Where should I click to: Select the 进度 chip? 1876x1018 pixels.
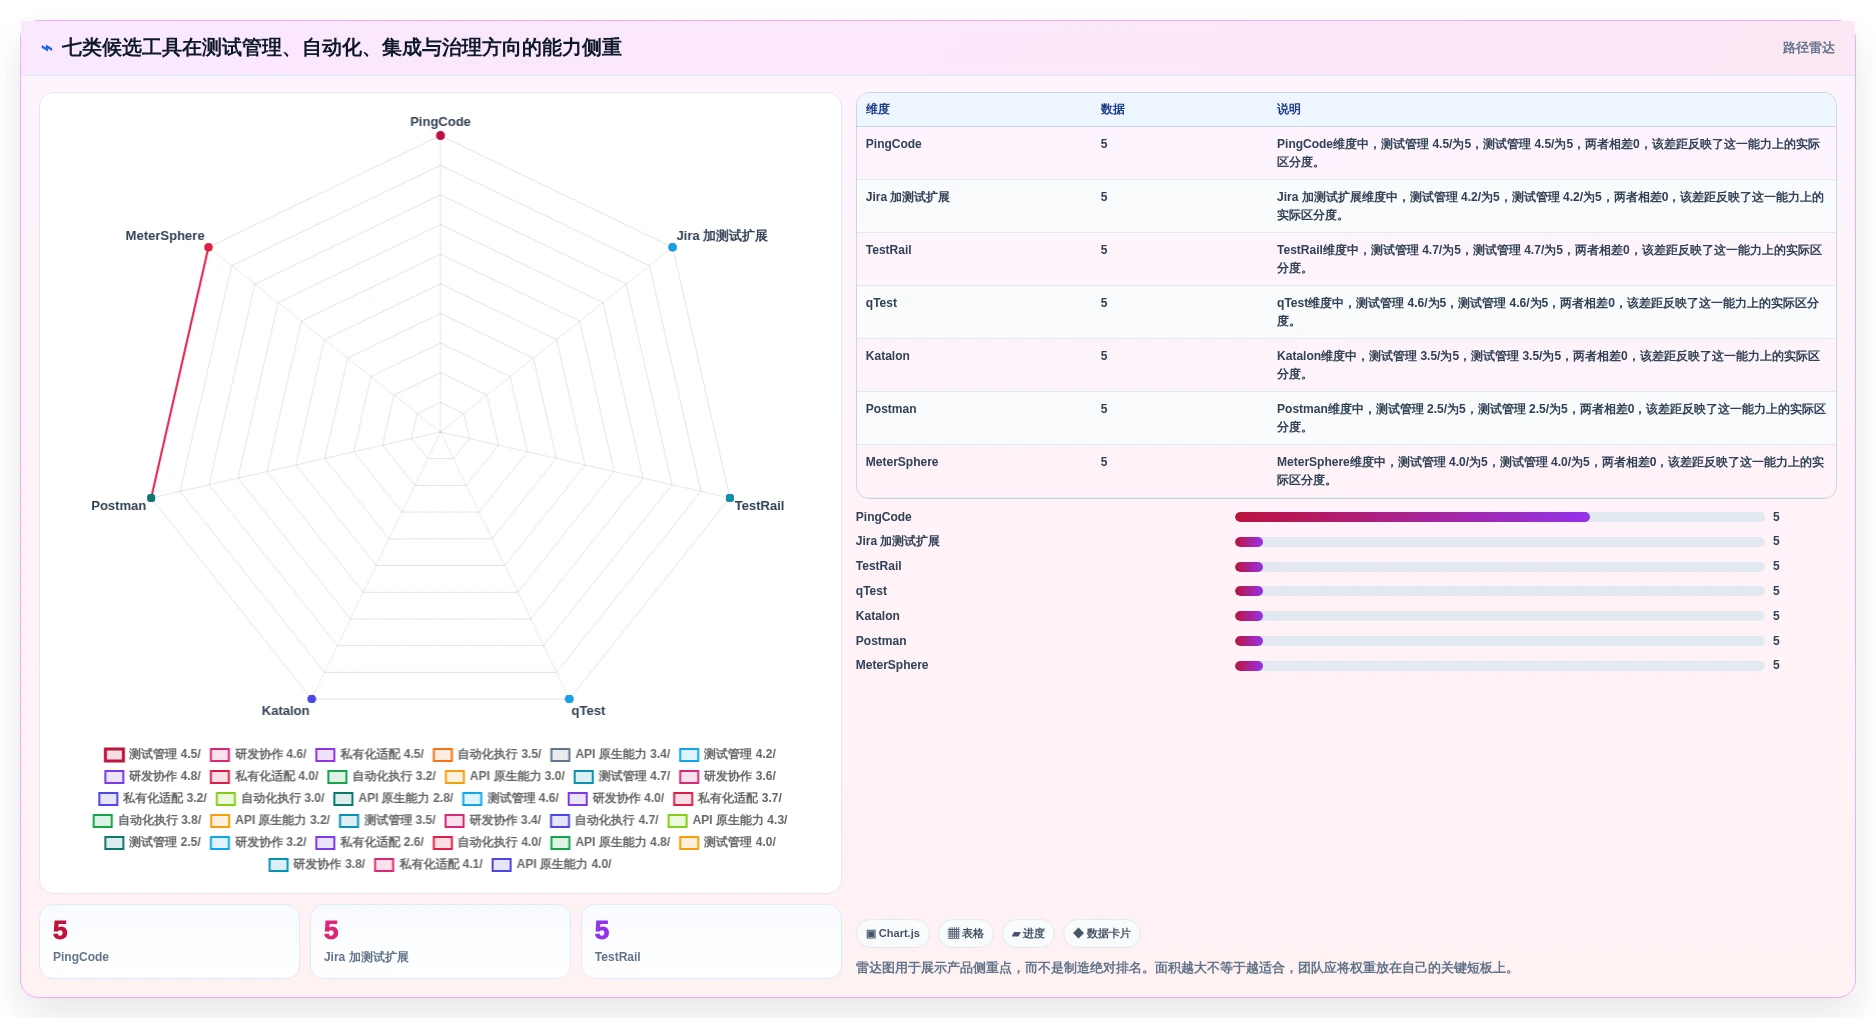pos(1028,934)
